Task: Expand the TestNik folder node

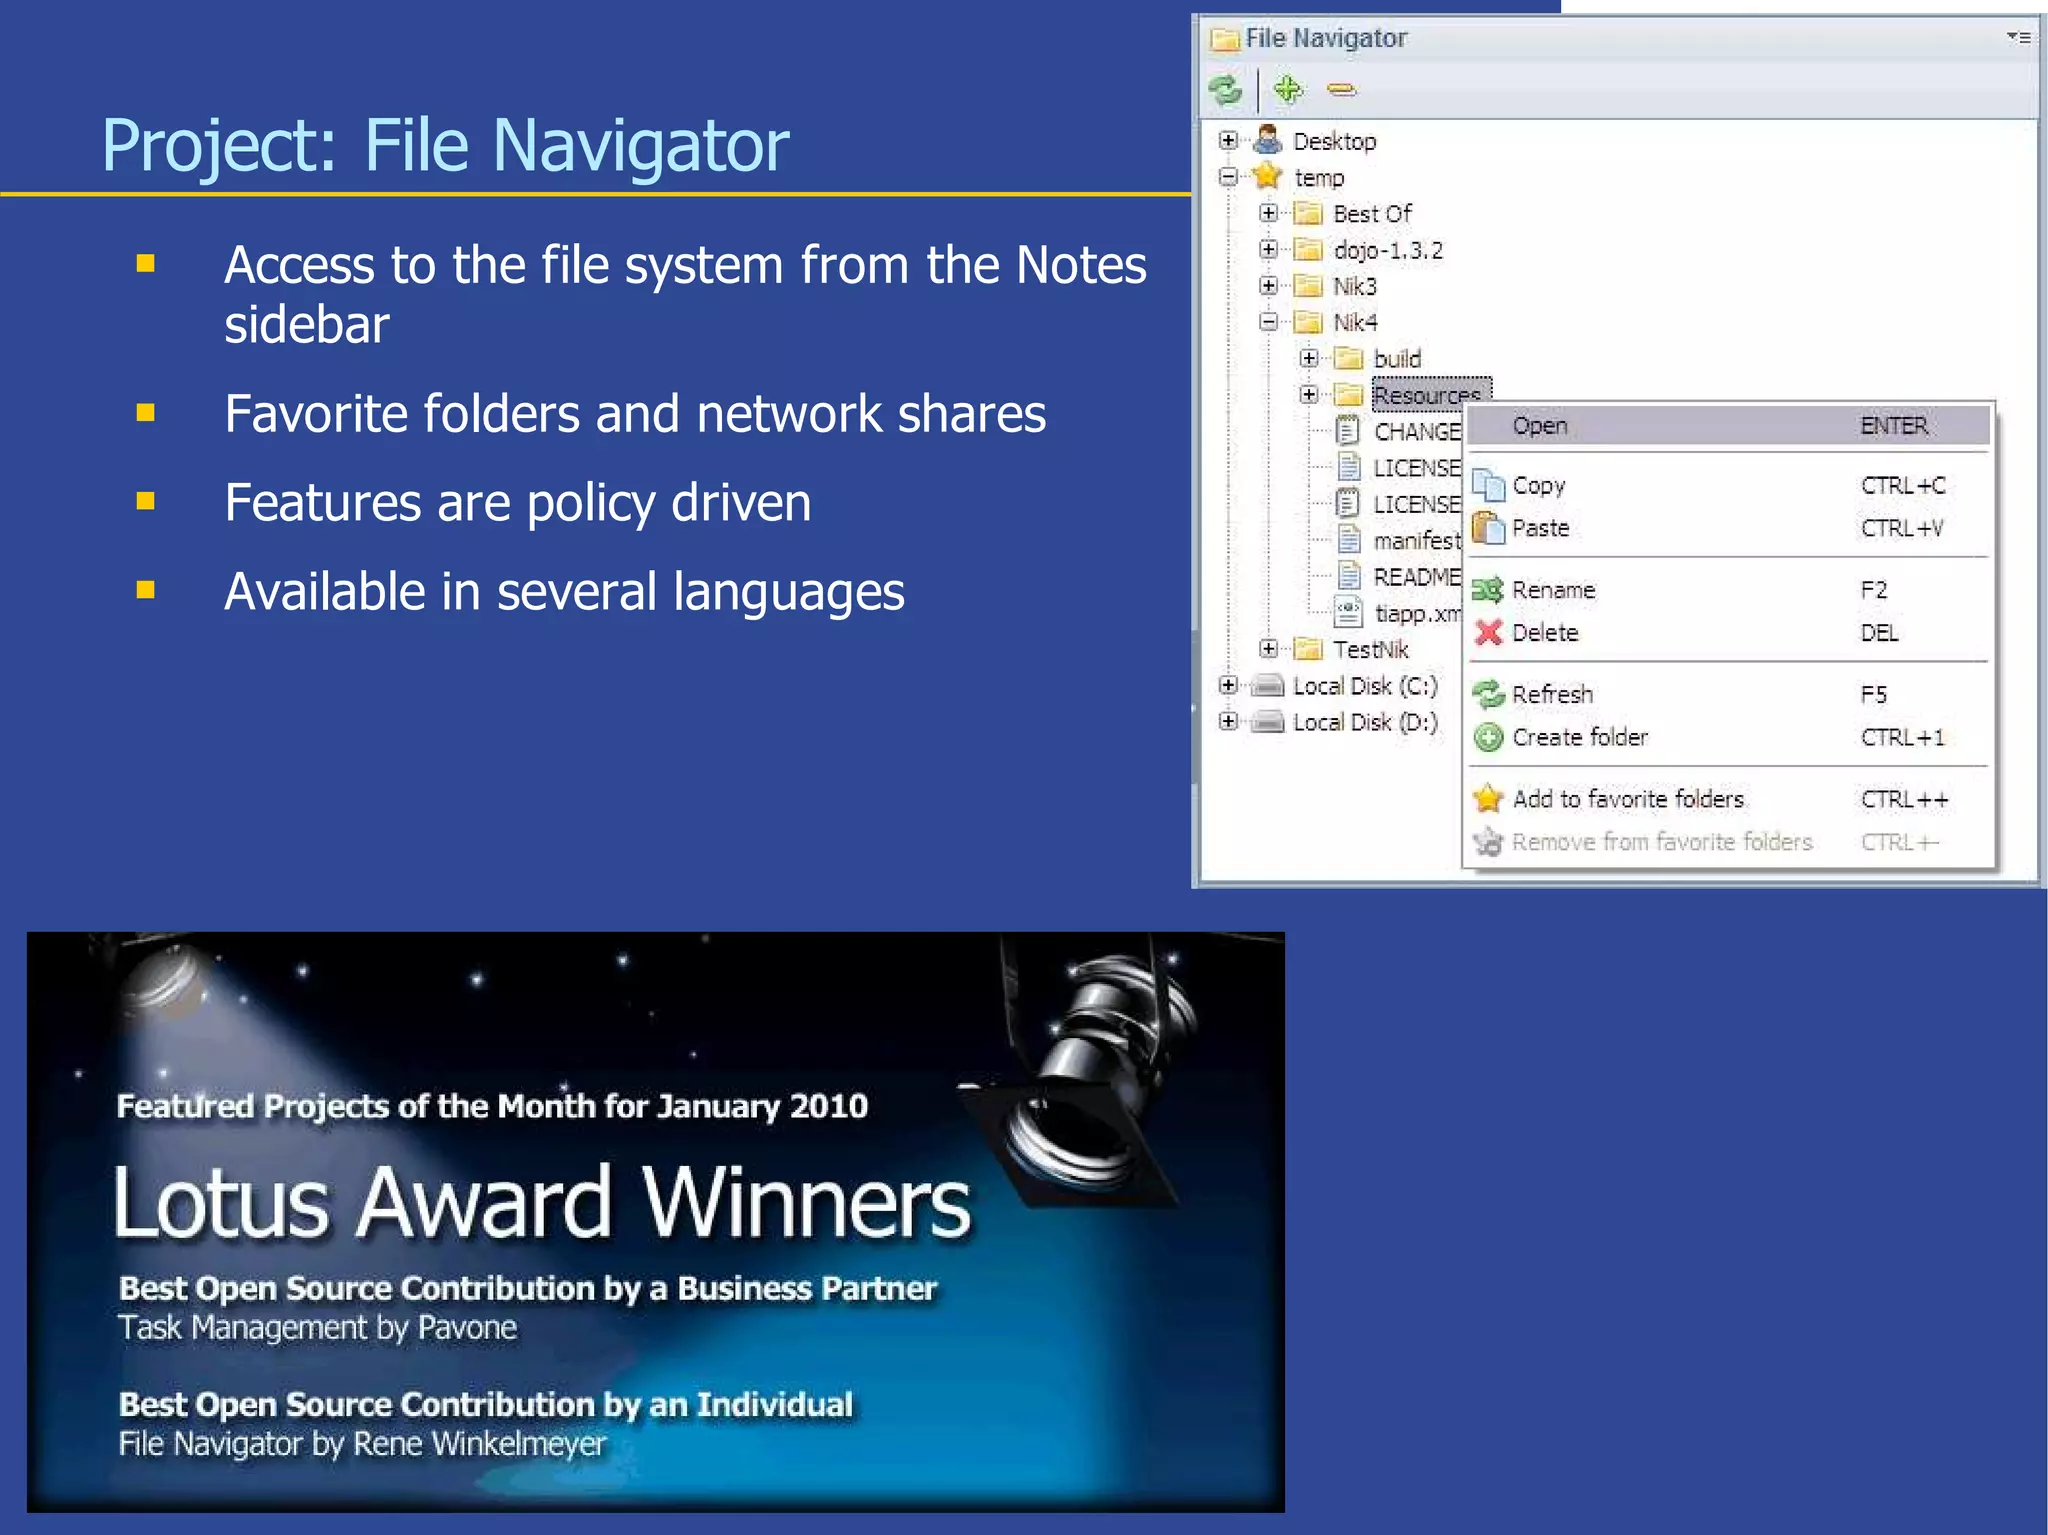Action: tap(1269, 649)
